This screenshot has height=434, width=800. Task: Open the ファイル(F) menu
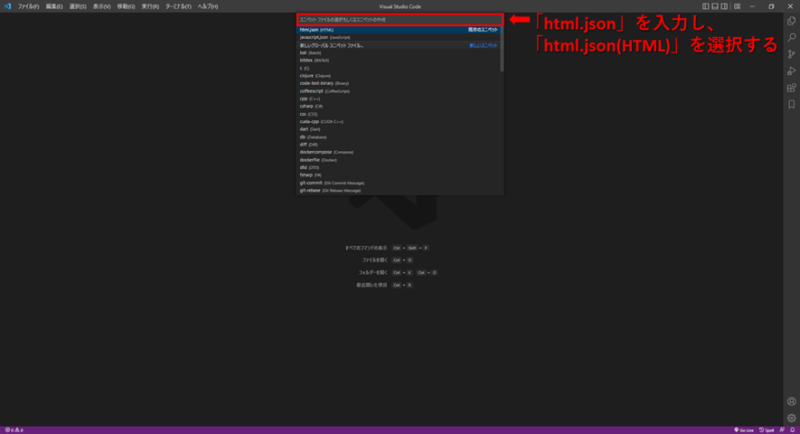click(28, 6)
